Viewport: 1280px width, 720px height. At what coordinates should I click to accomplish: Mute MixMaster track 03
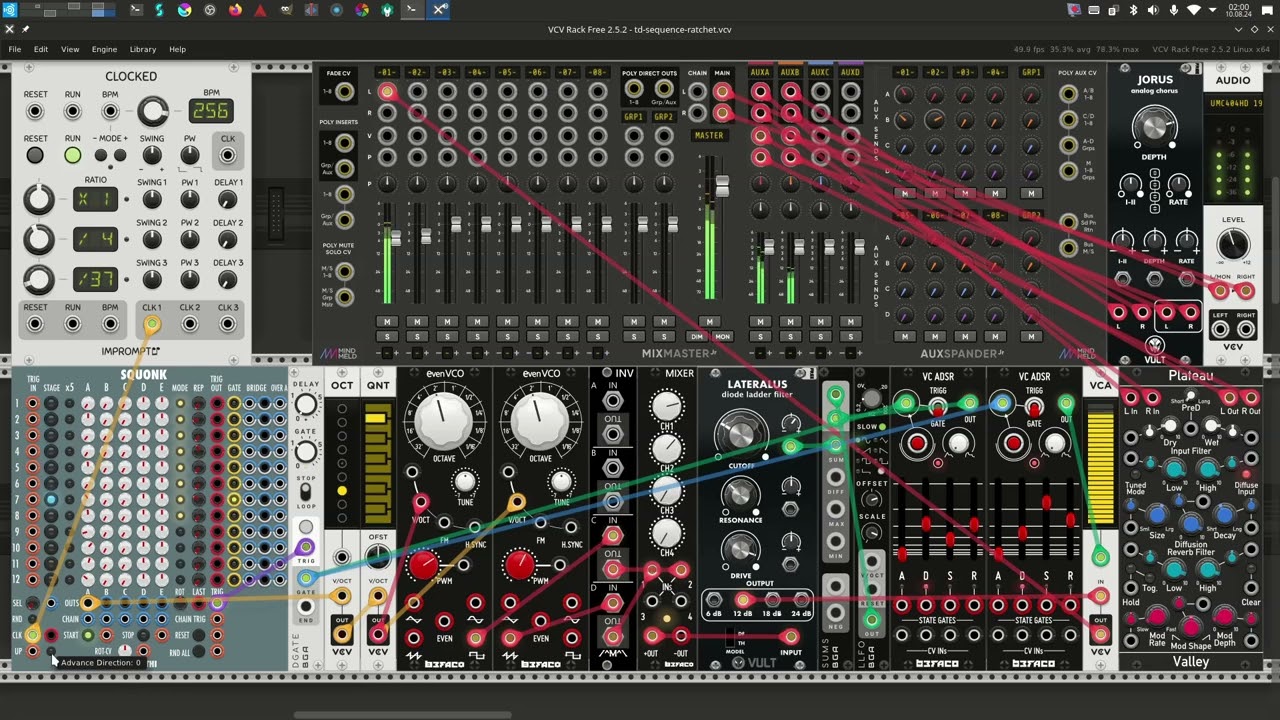(x=447, y=321)
